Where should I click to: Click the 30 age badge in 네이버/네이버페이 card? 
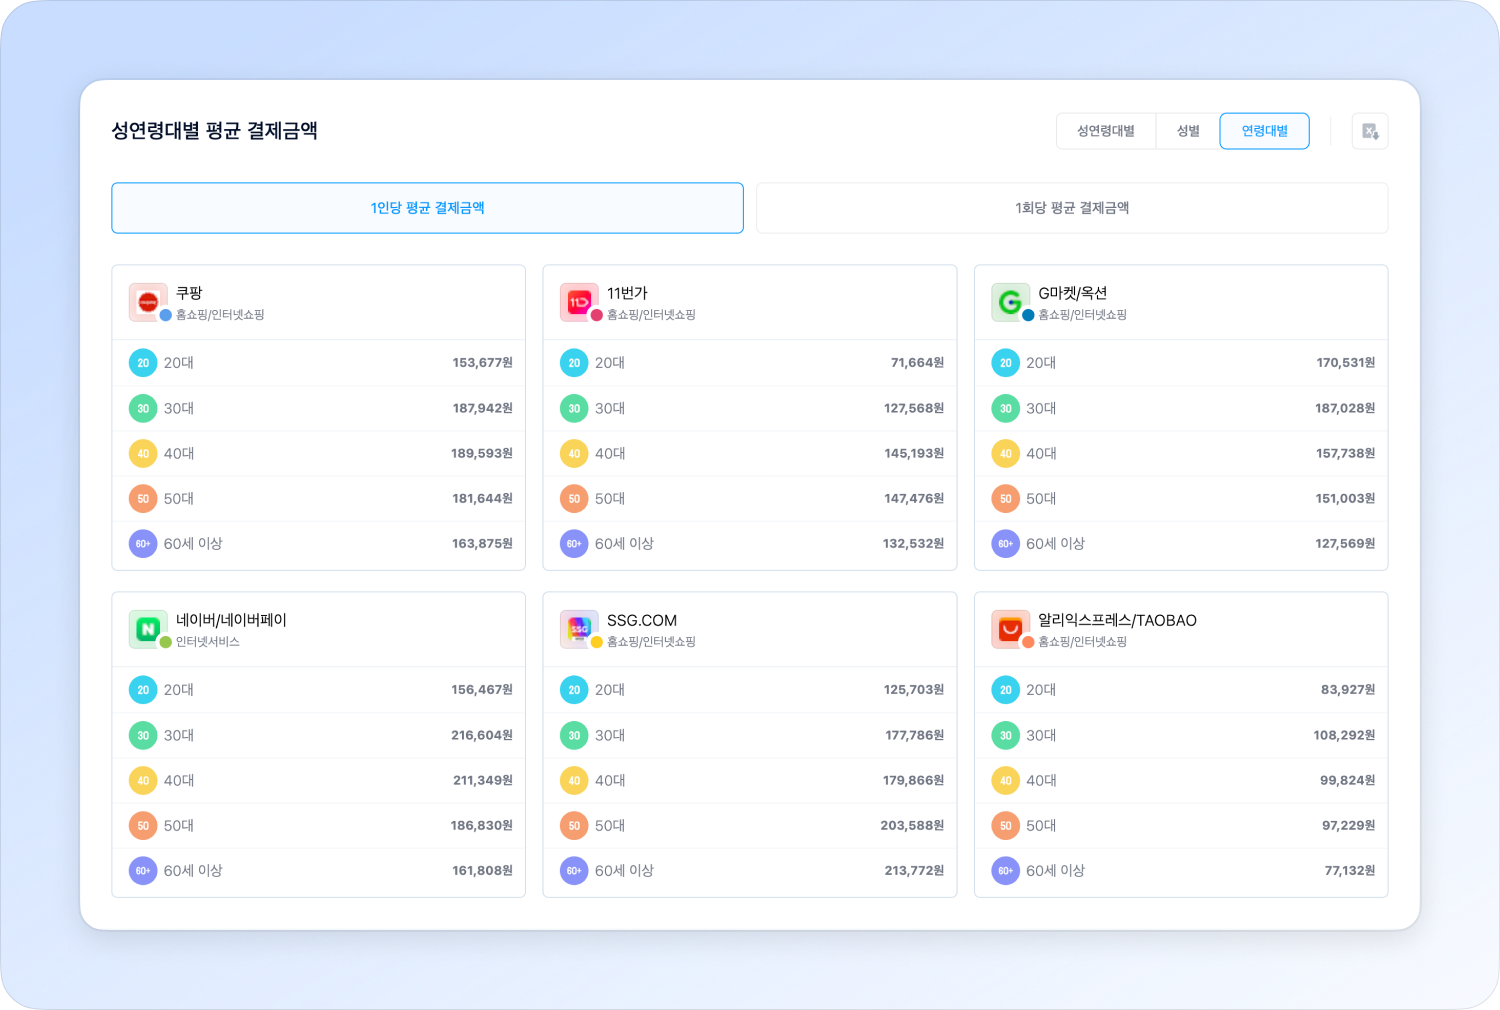tap(143, 736)
